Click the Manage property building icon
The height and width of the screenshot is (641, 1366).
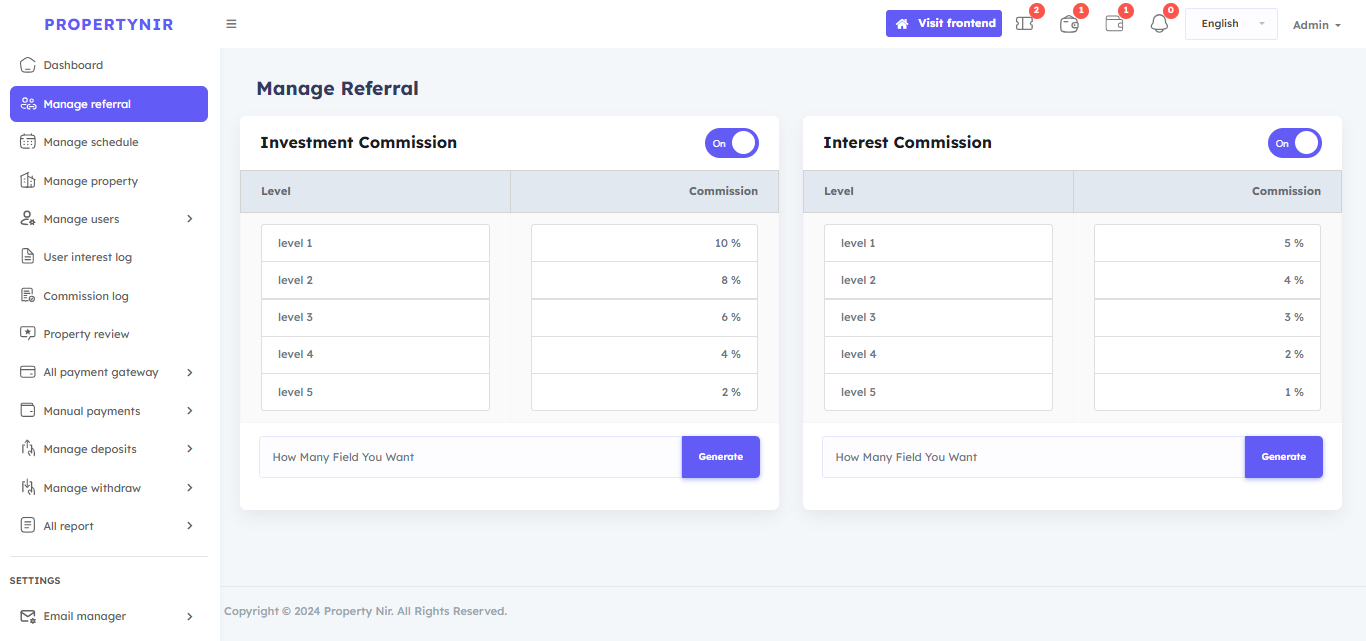point(28,181)
